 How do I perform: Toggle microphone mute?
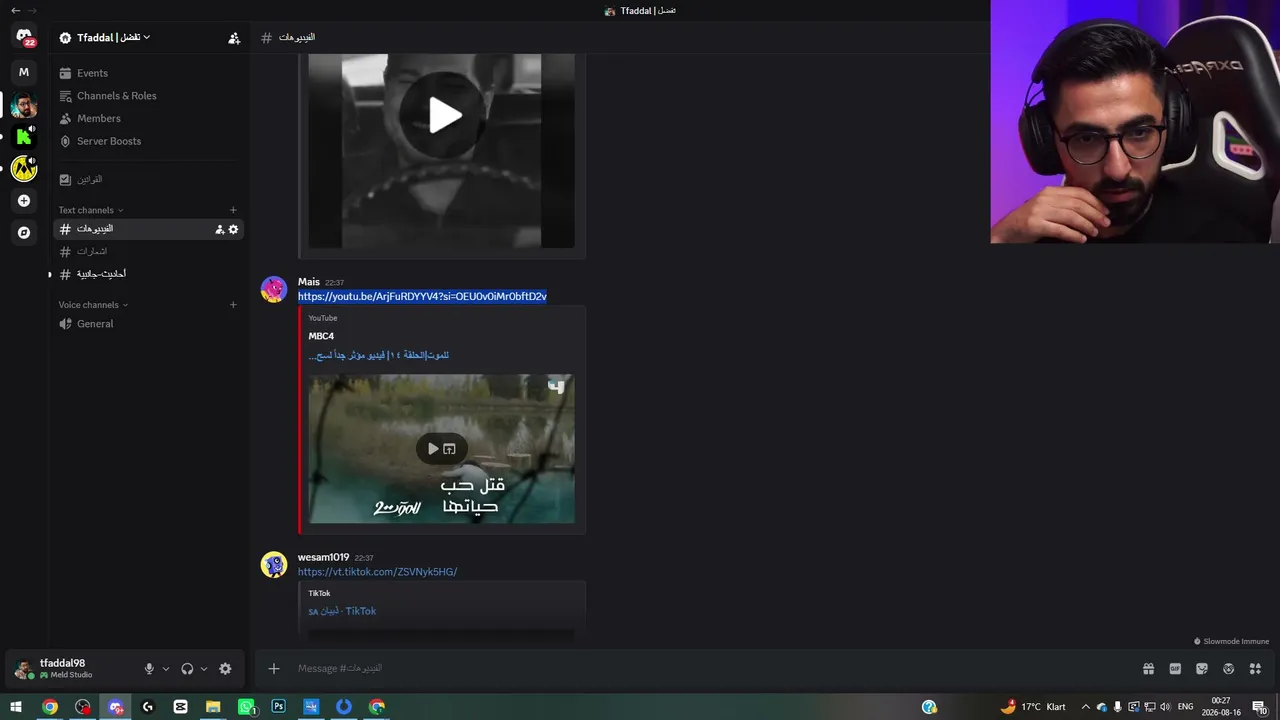[149, 669]
